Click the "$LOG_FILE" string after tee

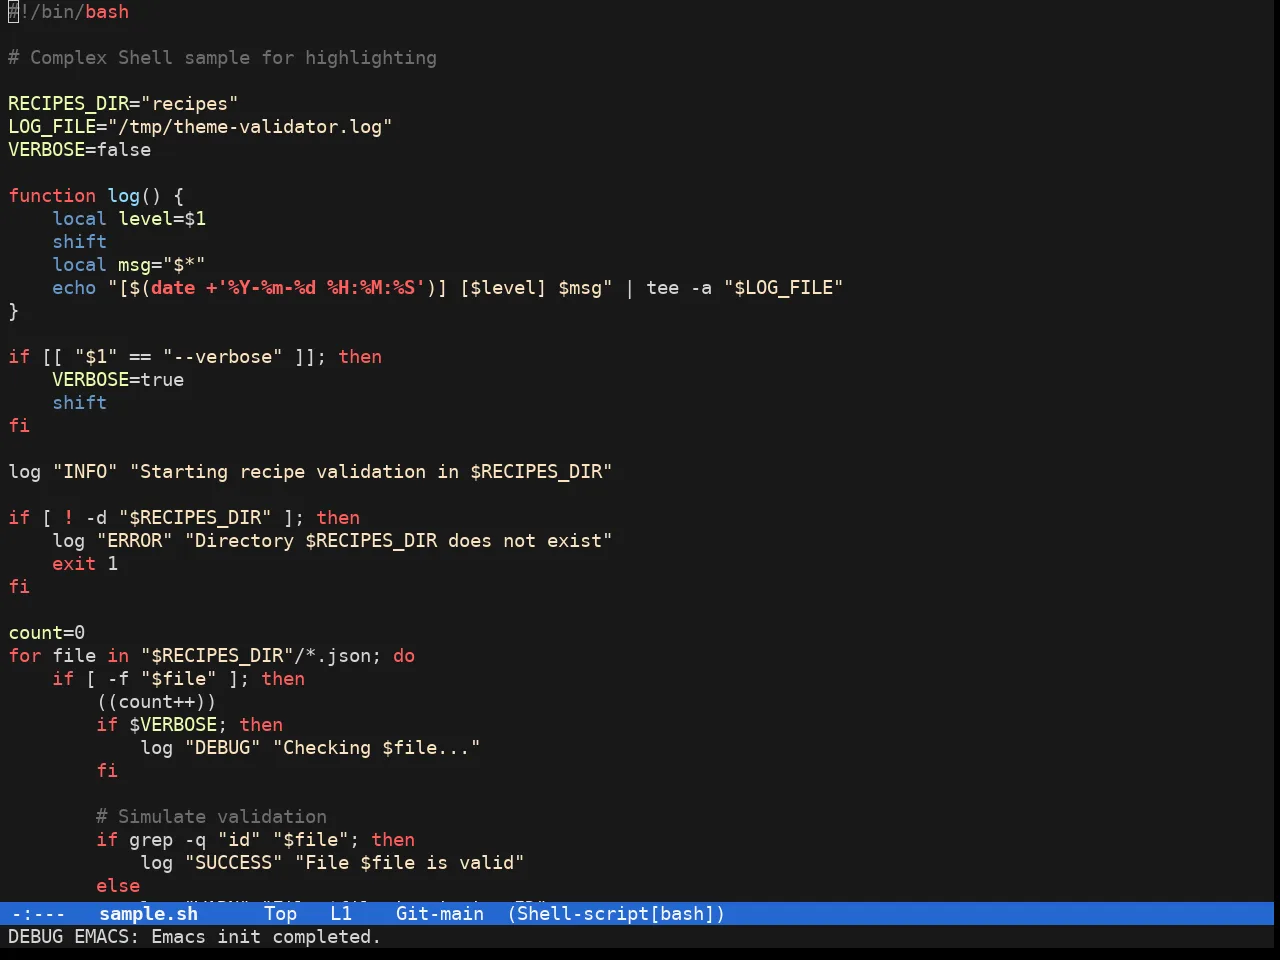click(784, 288)
